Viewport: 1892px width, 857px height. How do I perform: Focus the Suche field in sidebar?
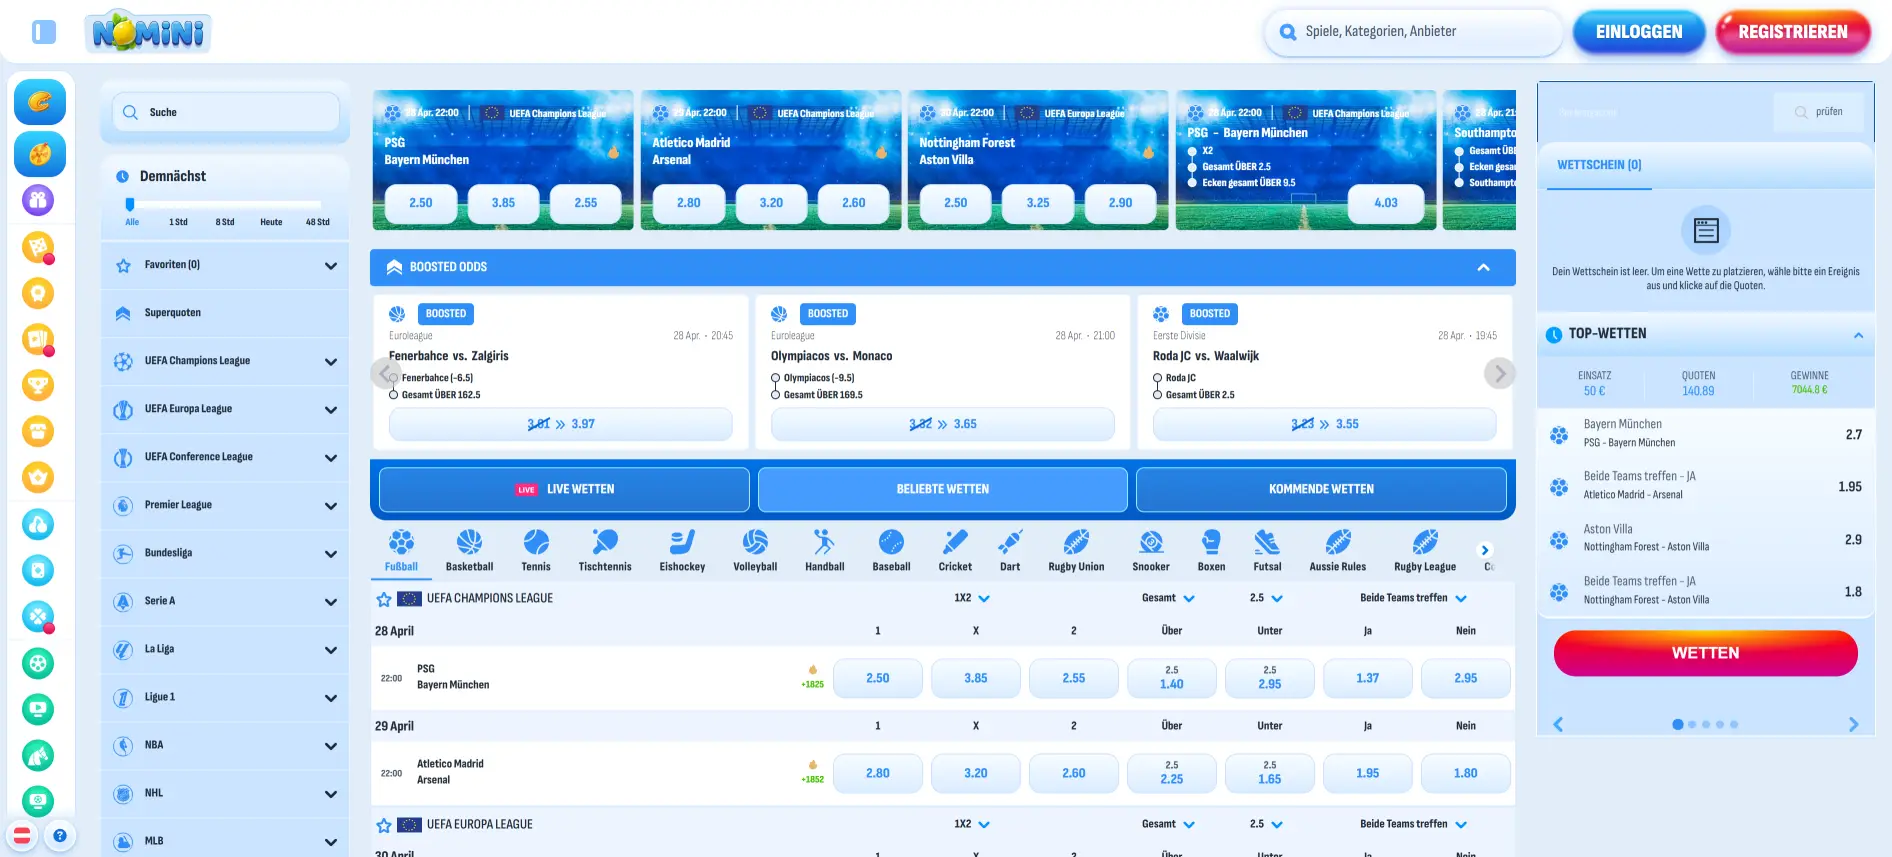(226, 112)
